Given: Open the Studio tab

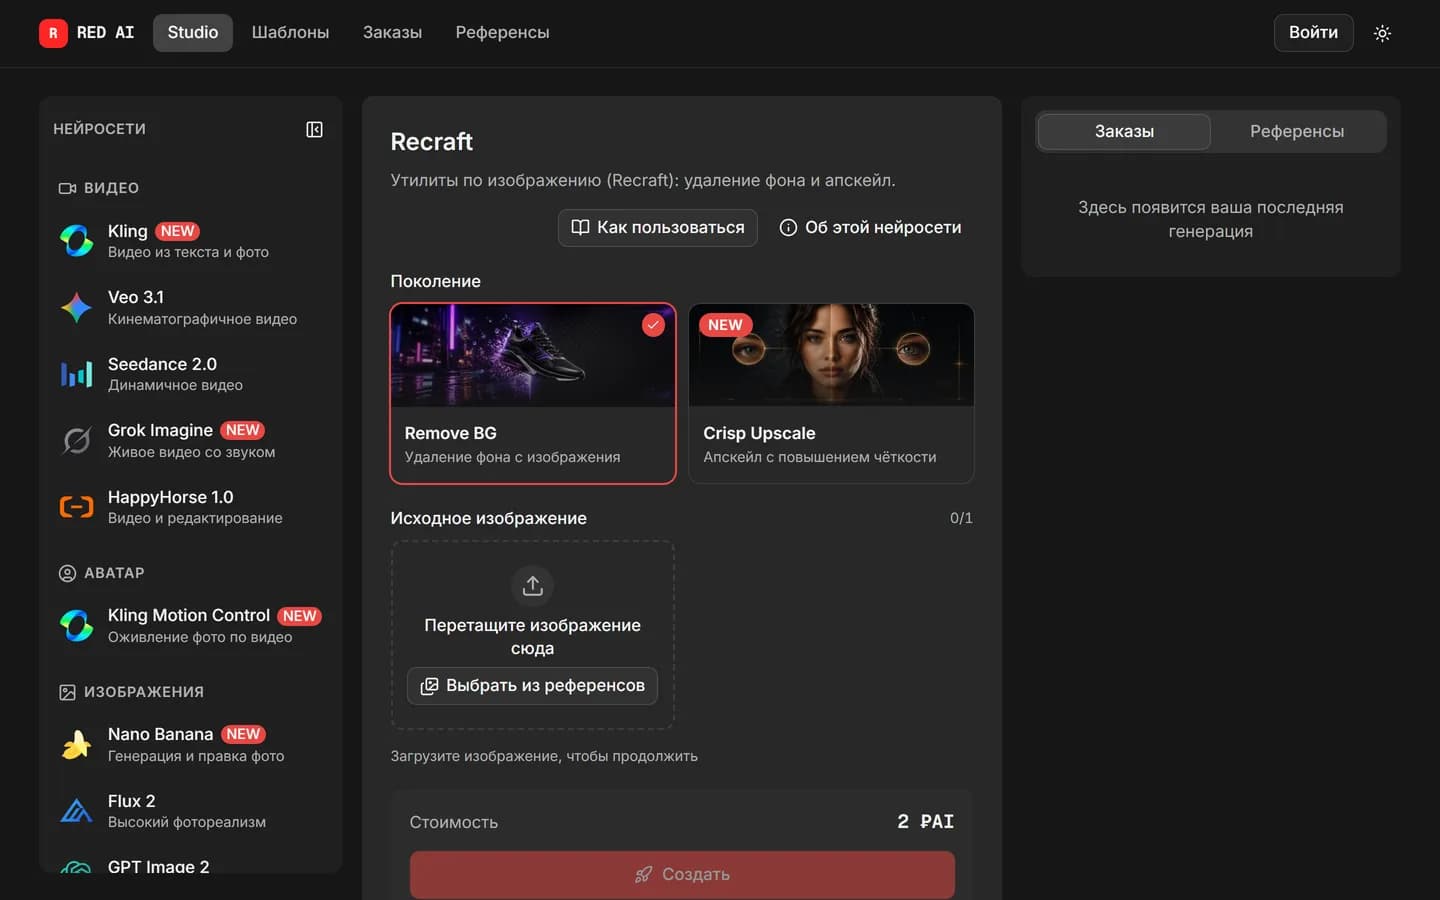Looking at the screenshot, I should (x=193, y=32).
